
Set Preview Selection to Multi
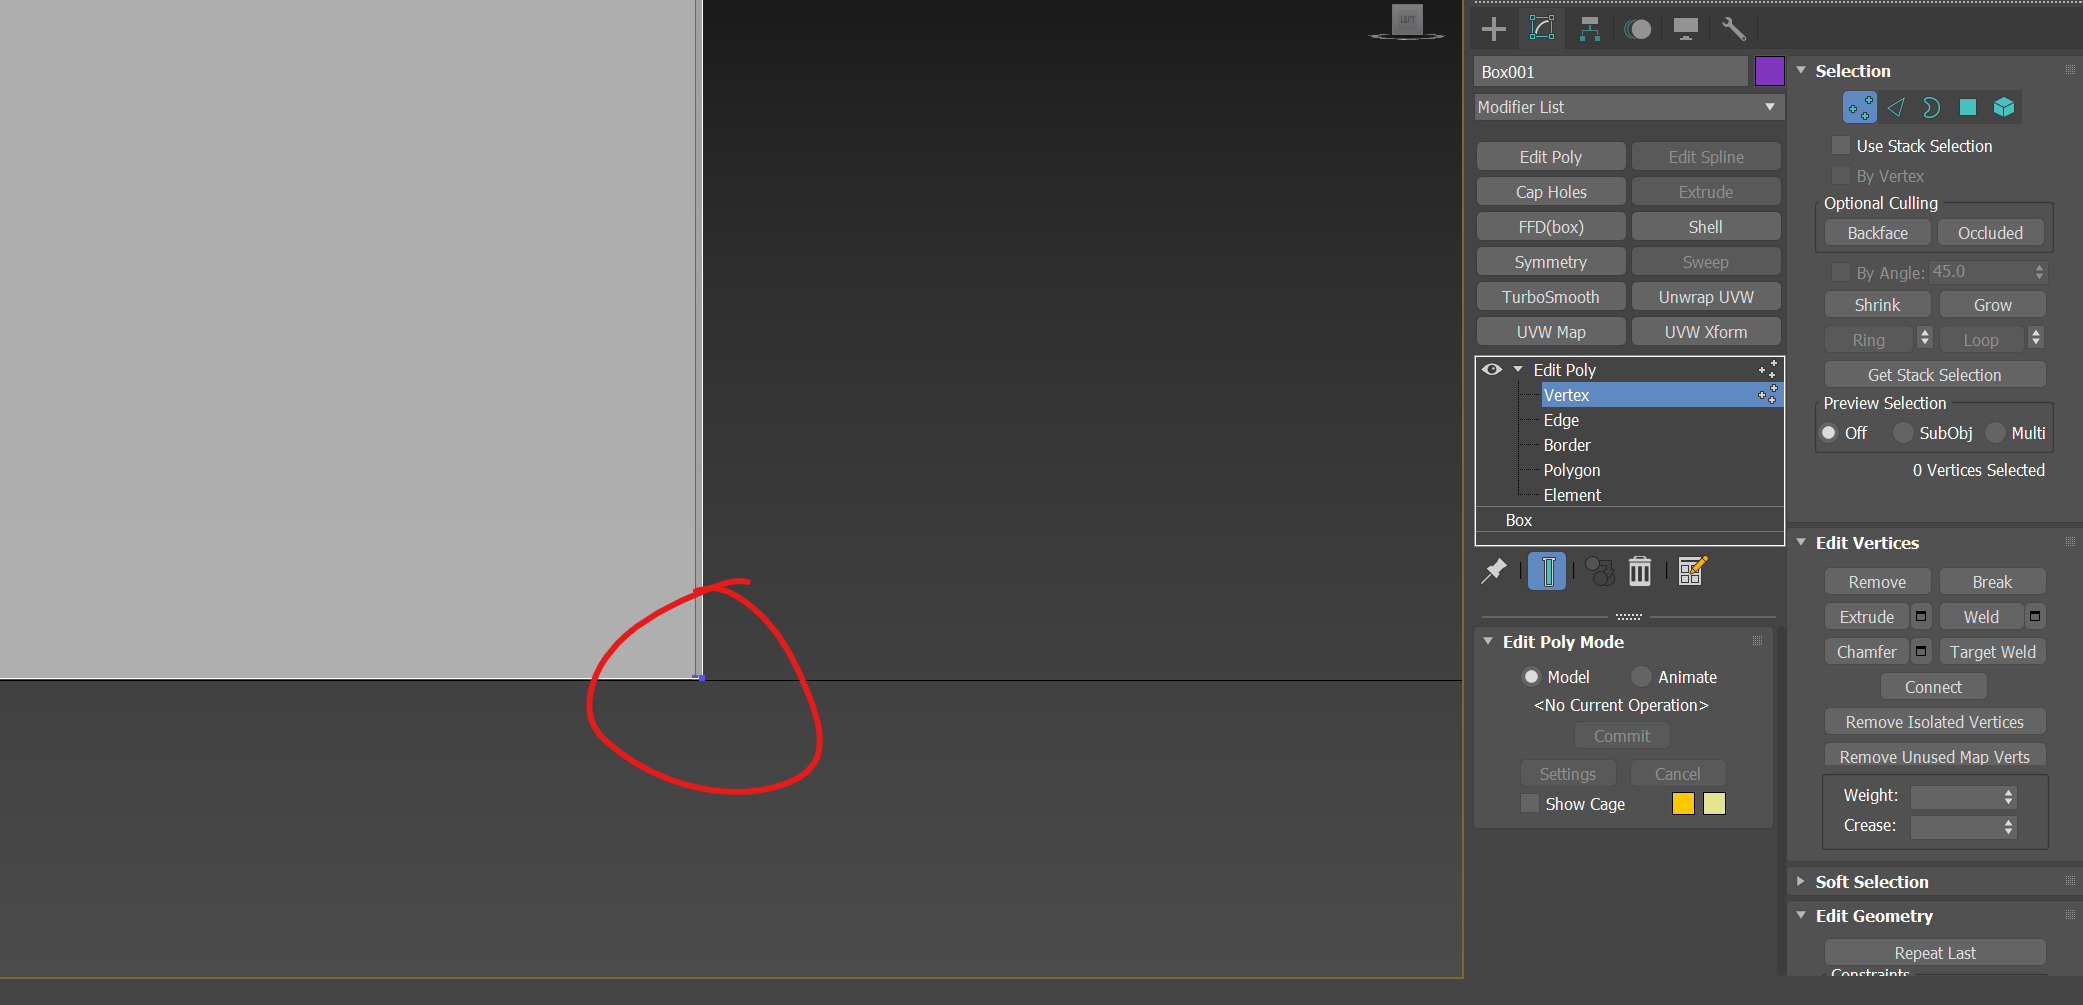click(x=1996, y=433)
